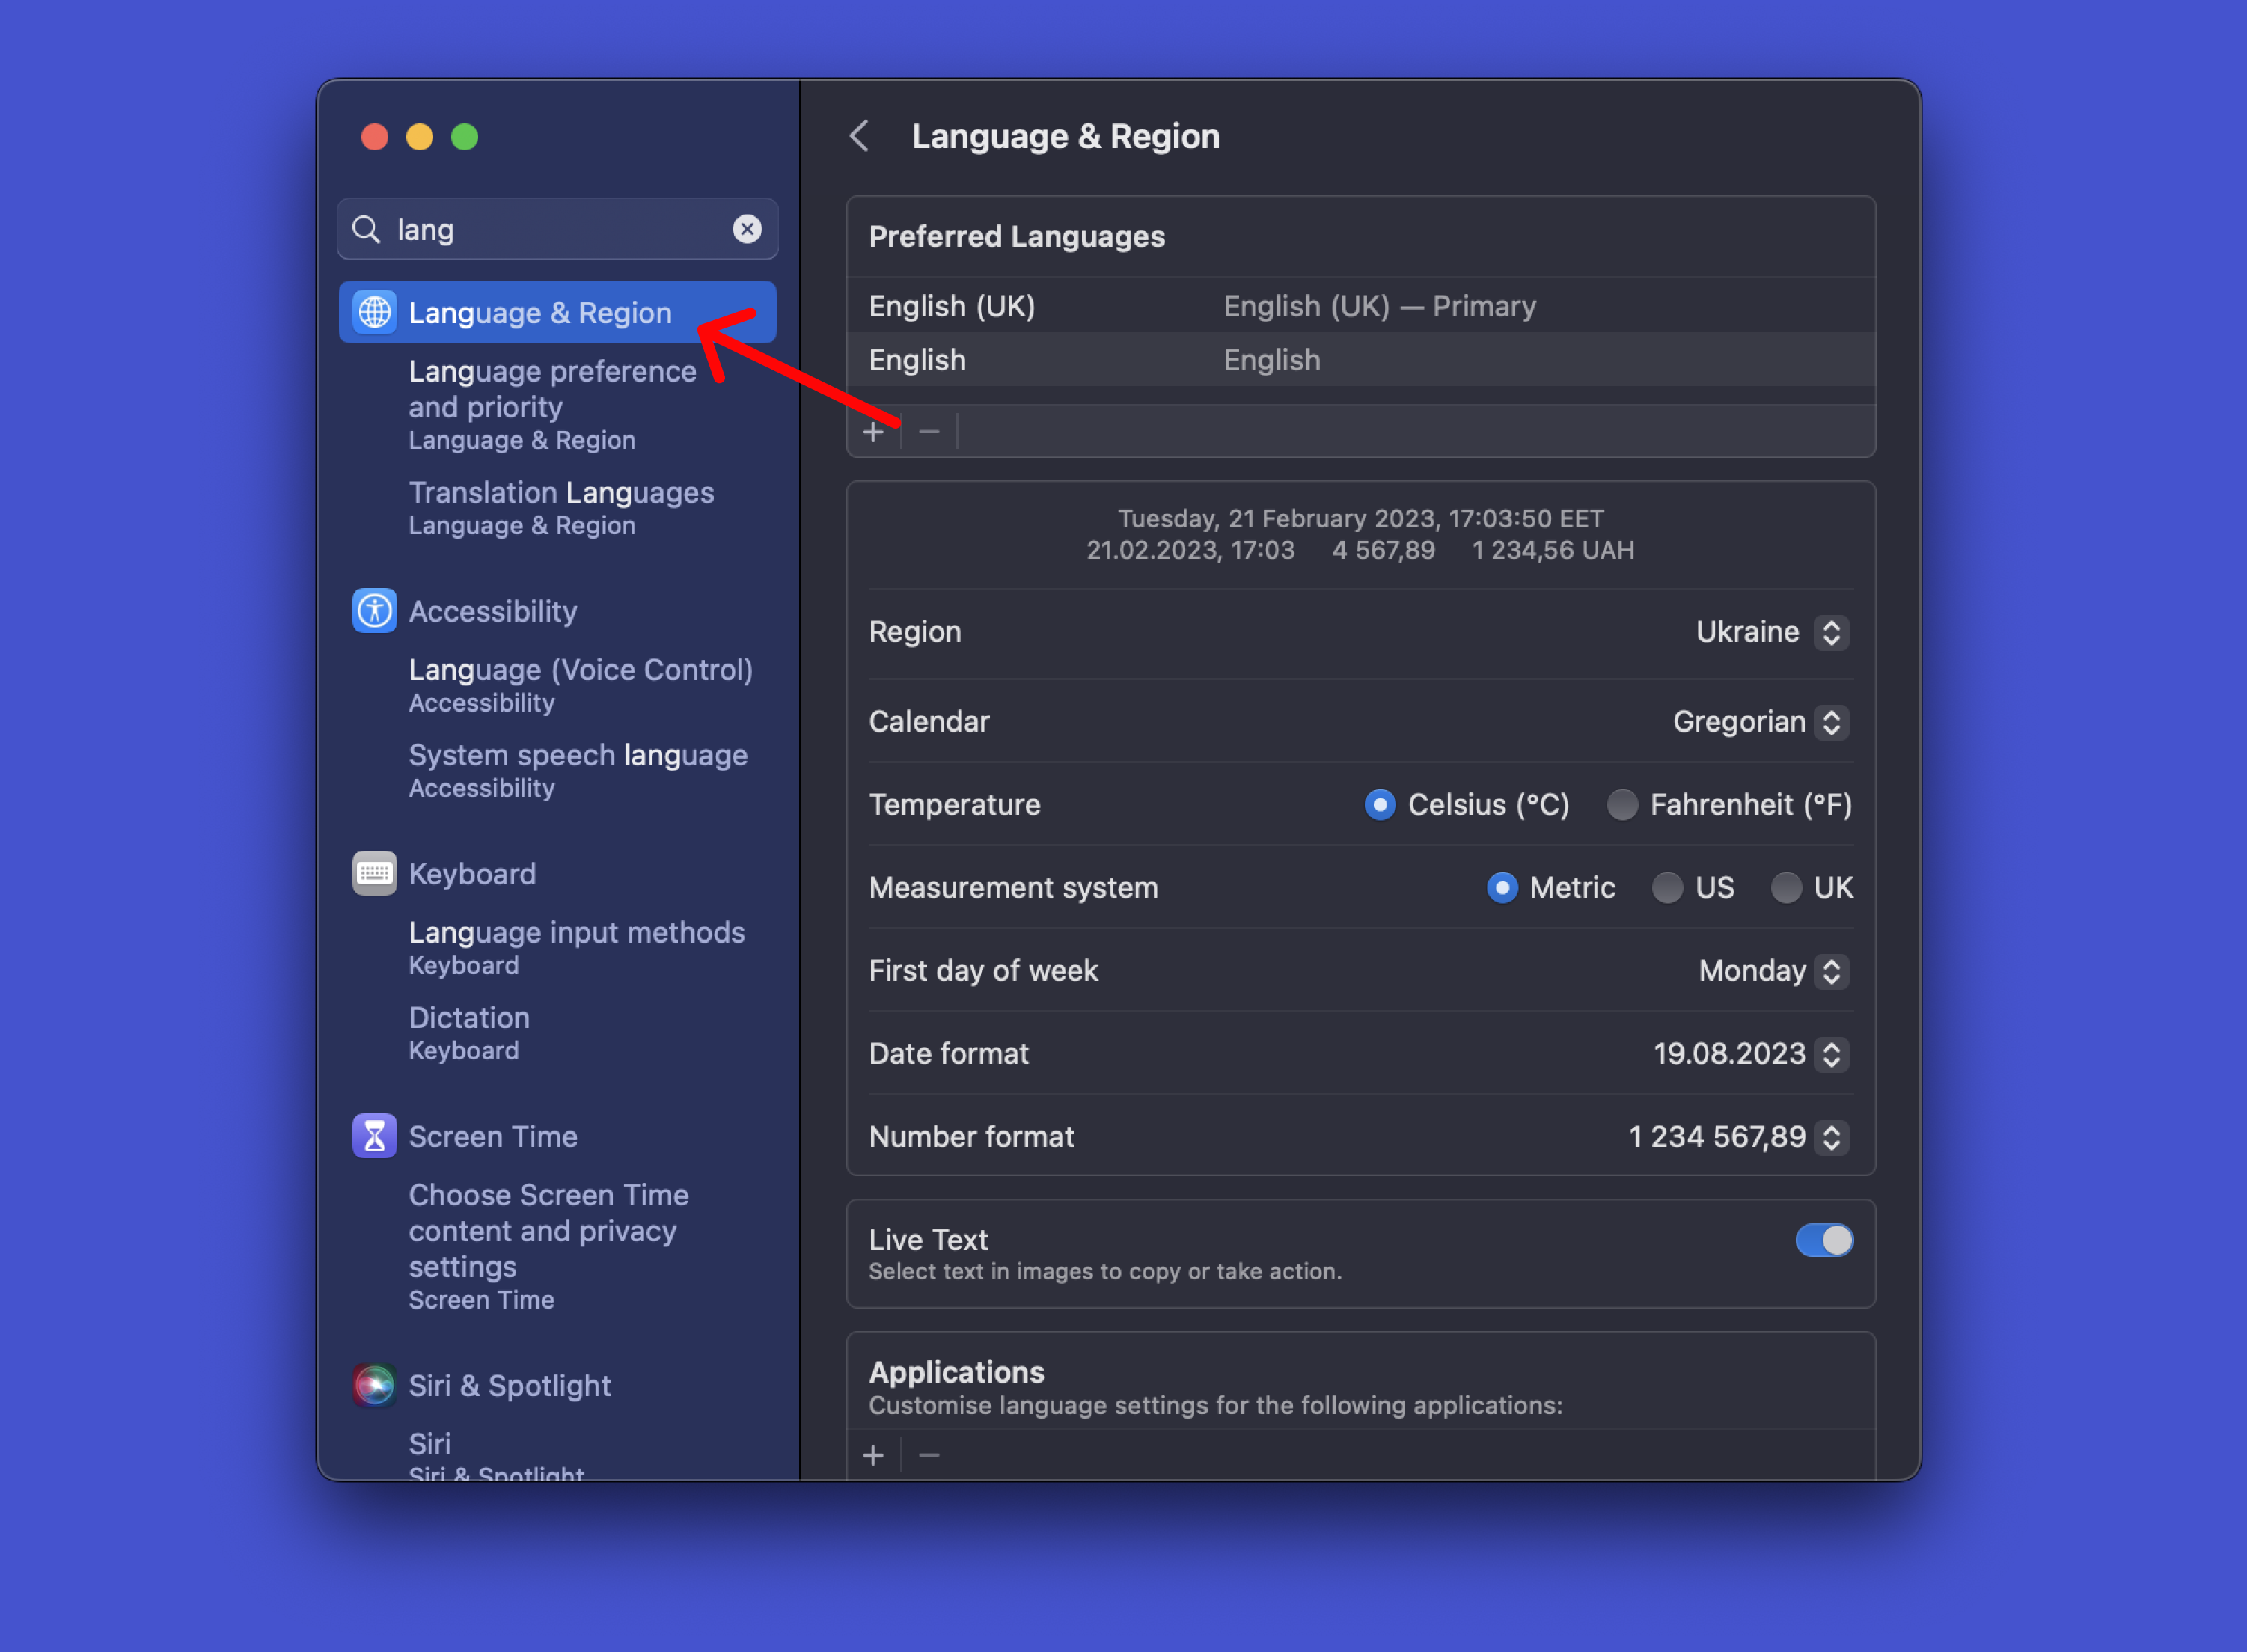Screen dimensions: 2247x1652
Task: Click the Preferred Languages heading
Action: (x=1017, y=236)
